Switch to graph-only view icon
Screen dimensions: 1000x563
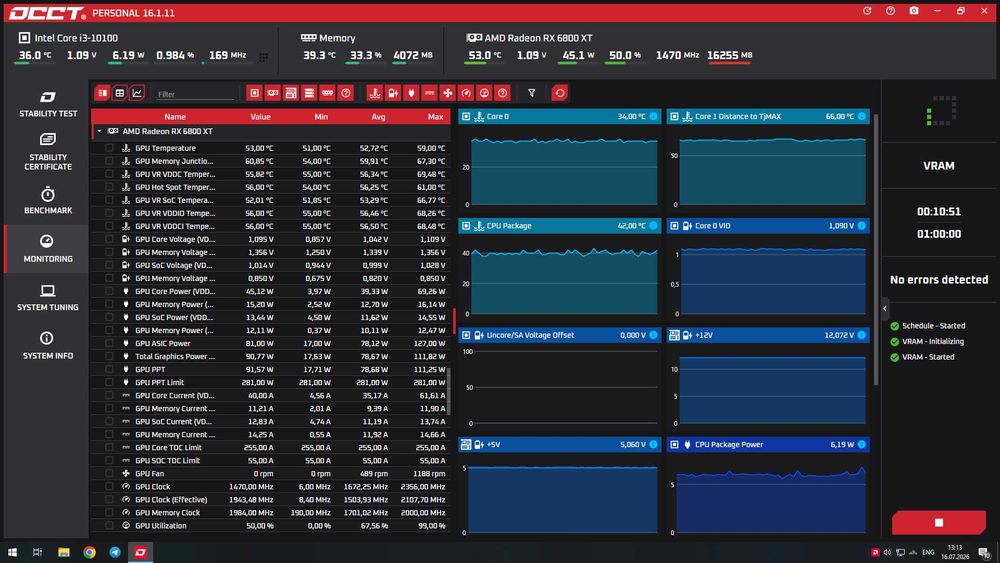136,93
